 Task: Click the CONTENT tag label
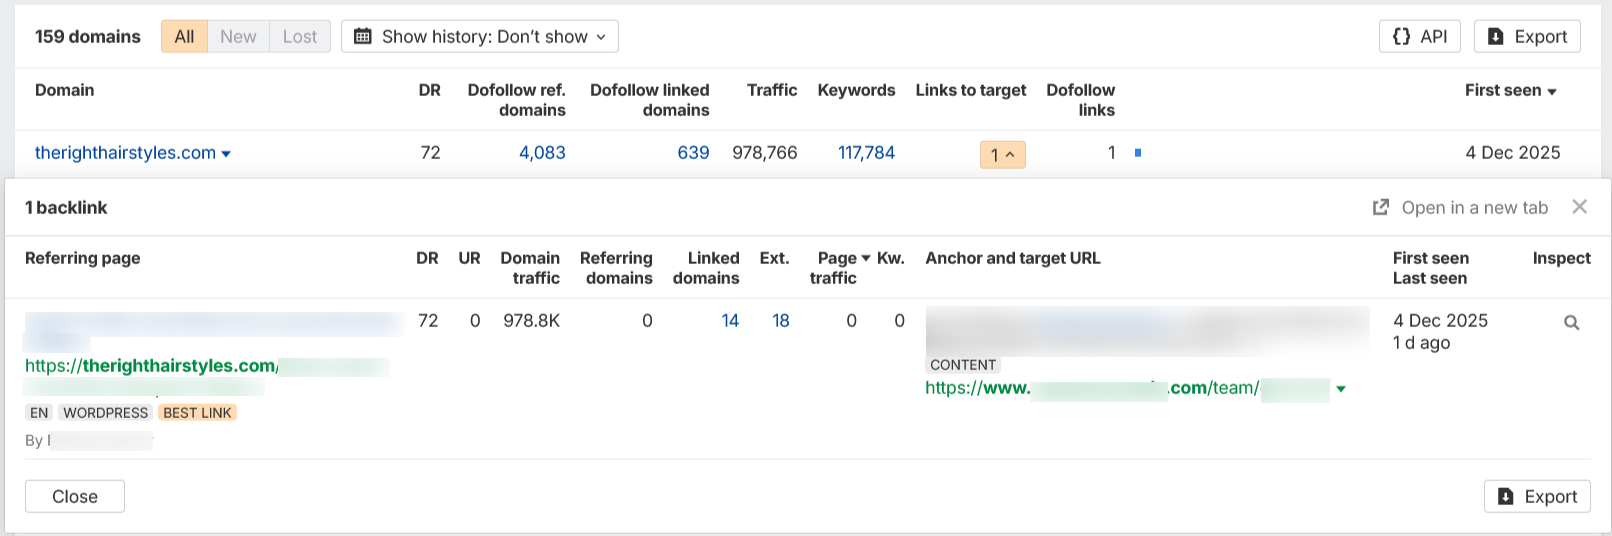(963, 365)
